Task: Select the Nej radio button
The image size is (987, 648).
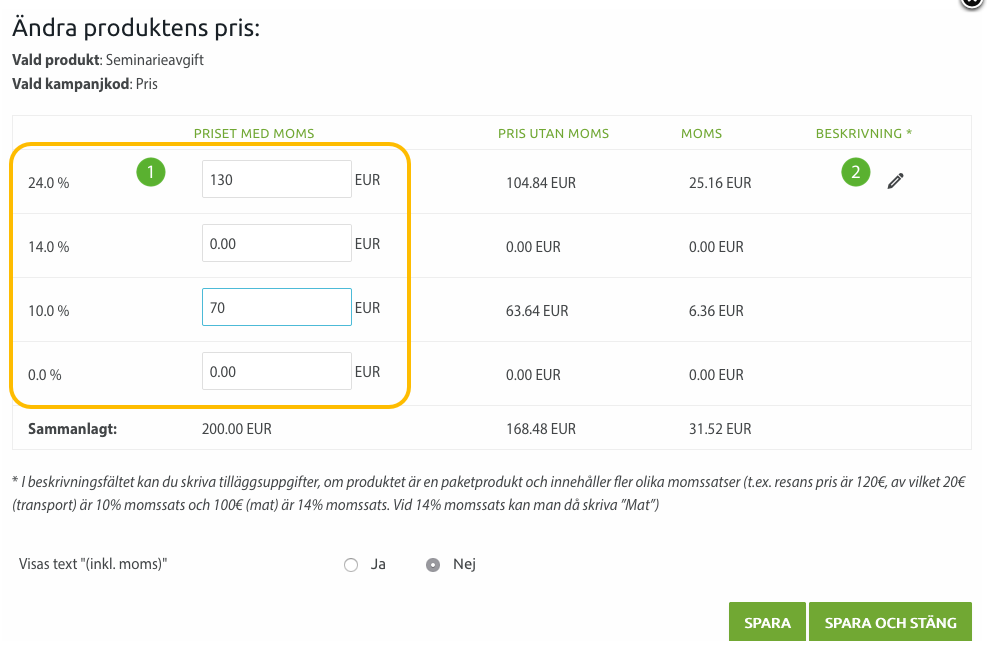Action: click(433, 565)
